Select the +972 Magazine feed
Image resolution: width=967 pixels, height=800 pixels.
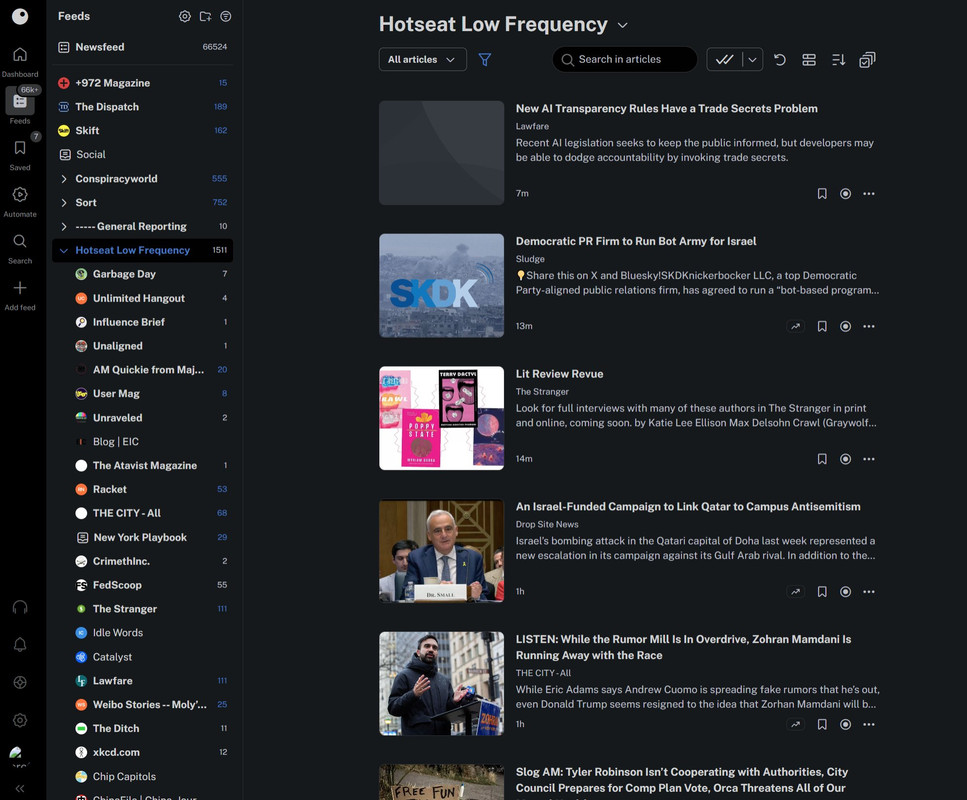point(142,83)
